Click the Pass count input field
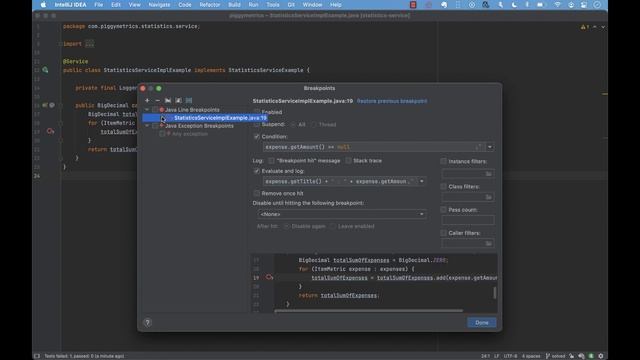The image size is (640, 360). point(468,220)
